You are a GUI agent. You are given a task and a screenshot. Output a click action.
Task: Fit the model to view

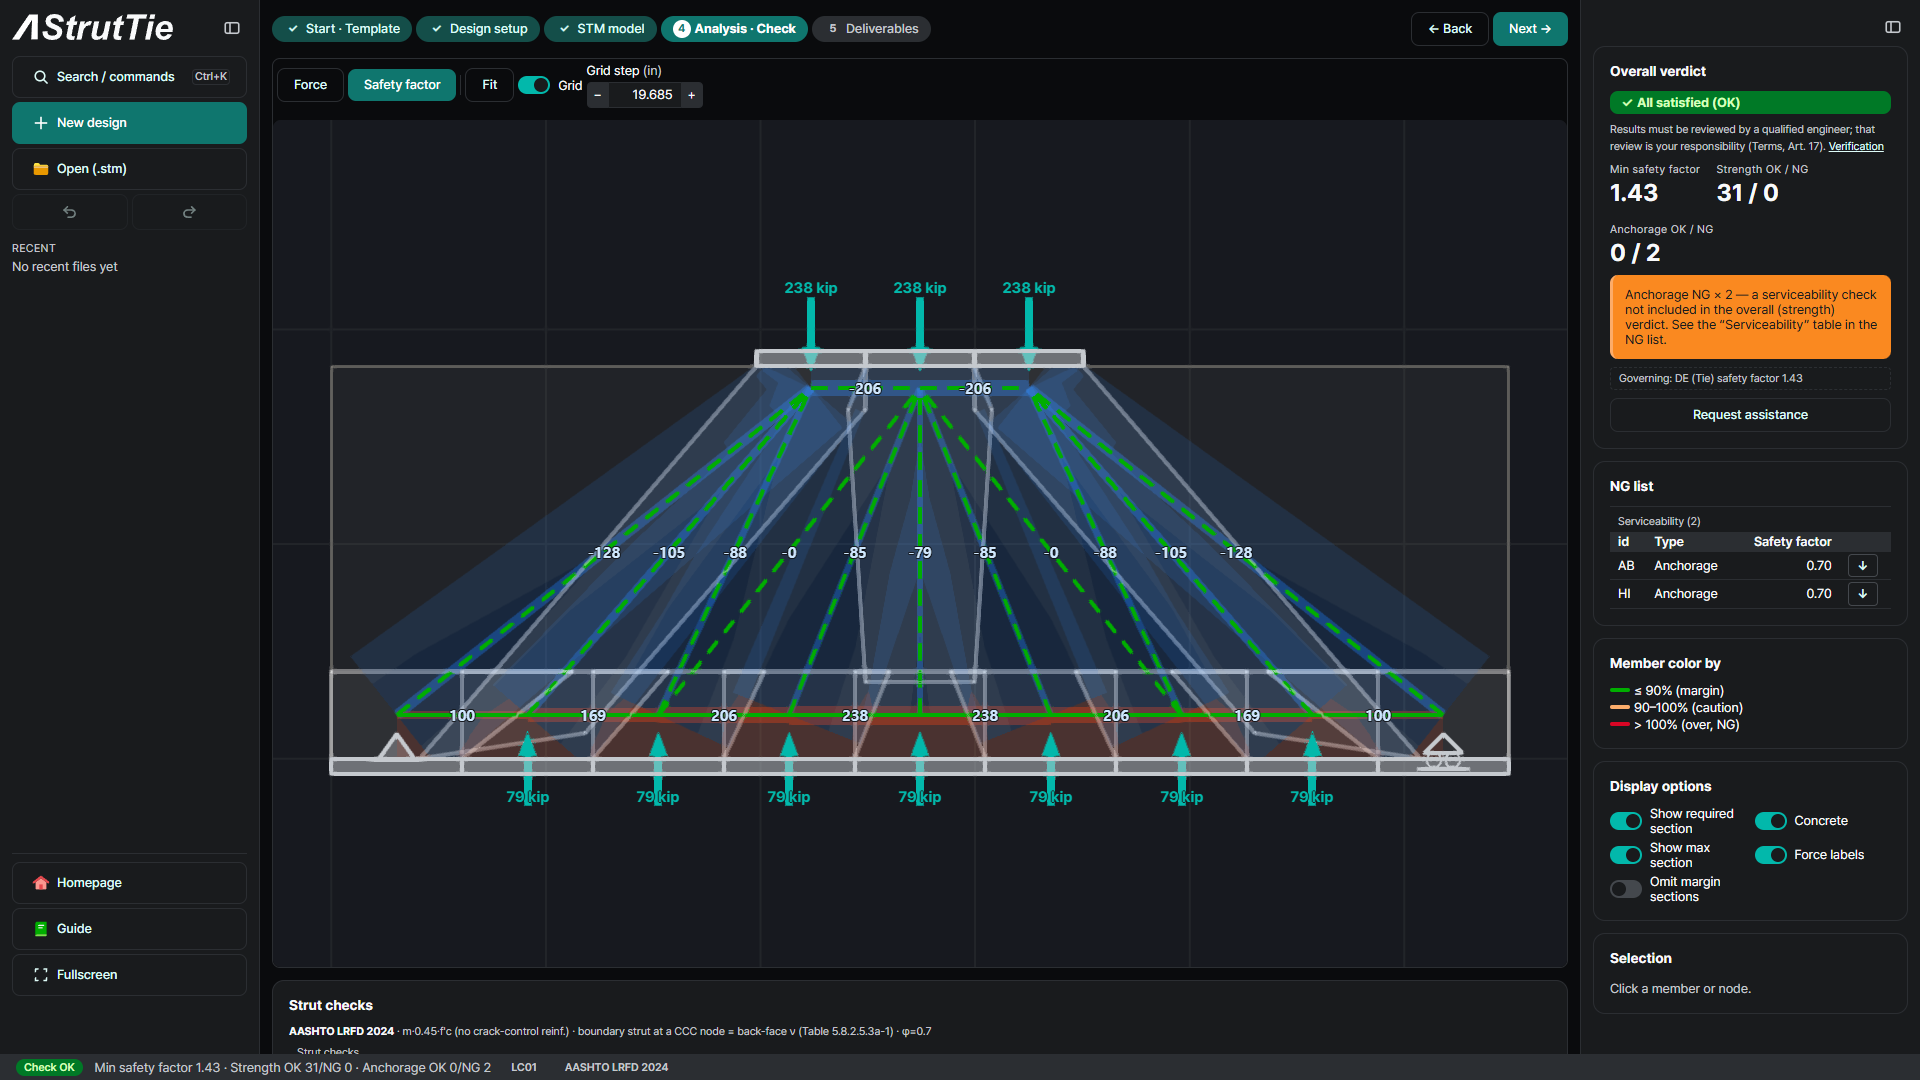coord(489,85)
